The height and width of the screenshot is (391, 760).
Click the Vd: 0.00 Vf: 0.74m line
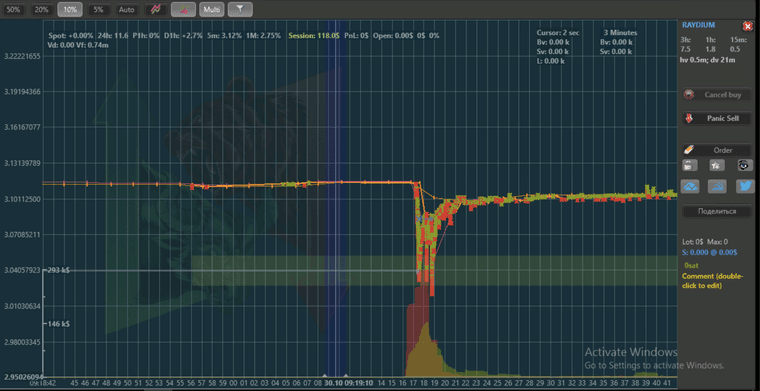point(78,45)
